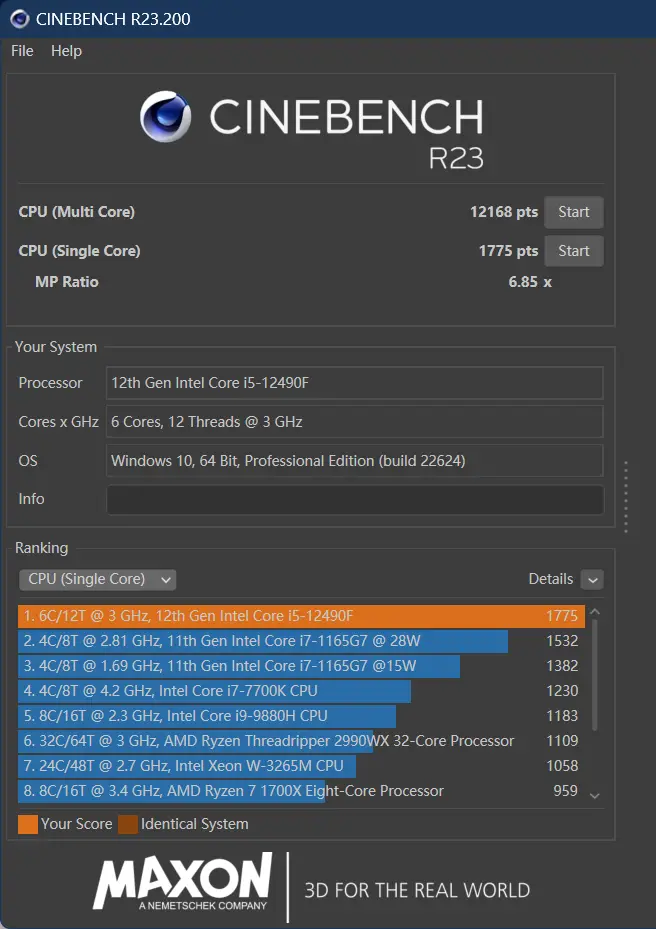Select ranking row 6 Threadripper 2990WX

click(x=301, y=741)
